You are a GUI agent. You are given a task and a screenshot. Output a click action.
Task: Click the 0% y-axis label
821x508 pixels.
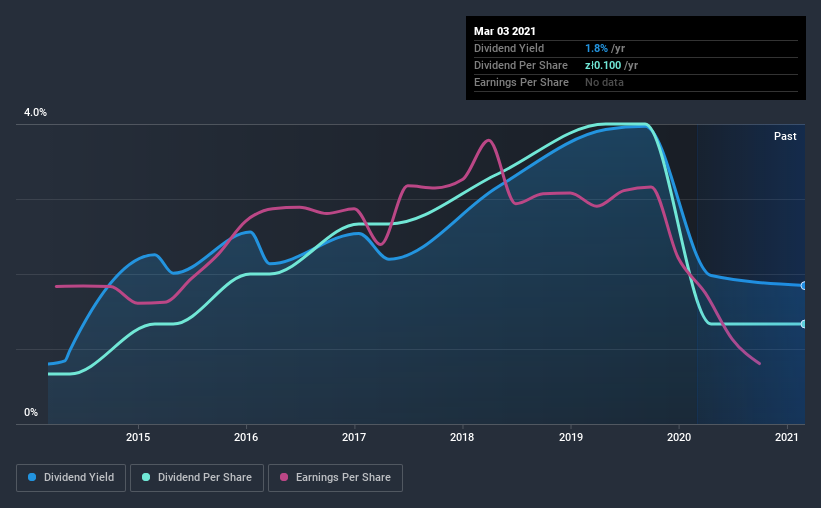[x=31, y=412]
